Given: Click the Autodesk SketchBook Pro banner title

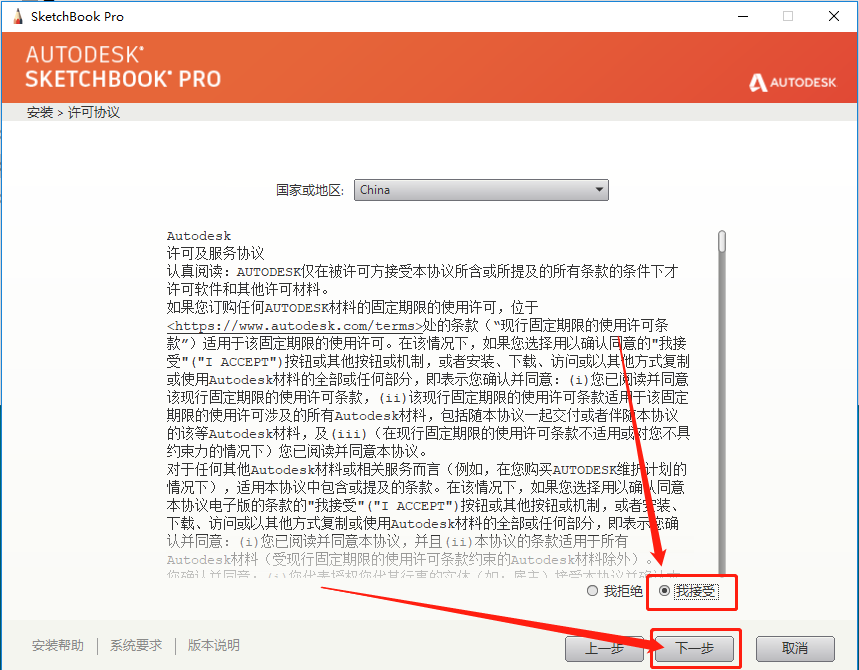Looking at the screenshot, I should [x=123, y=67].
